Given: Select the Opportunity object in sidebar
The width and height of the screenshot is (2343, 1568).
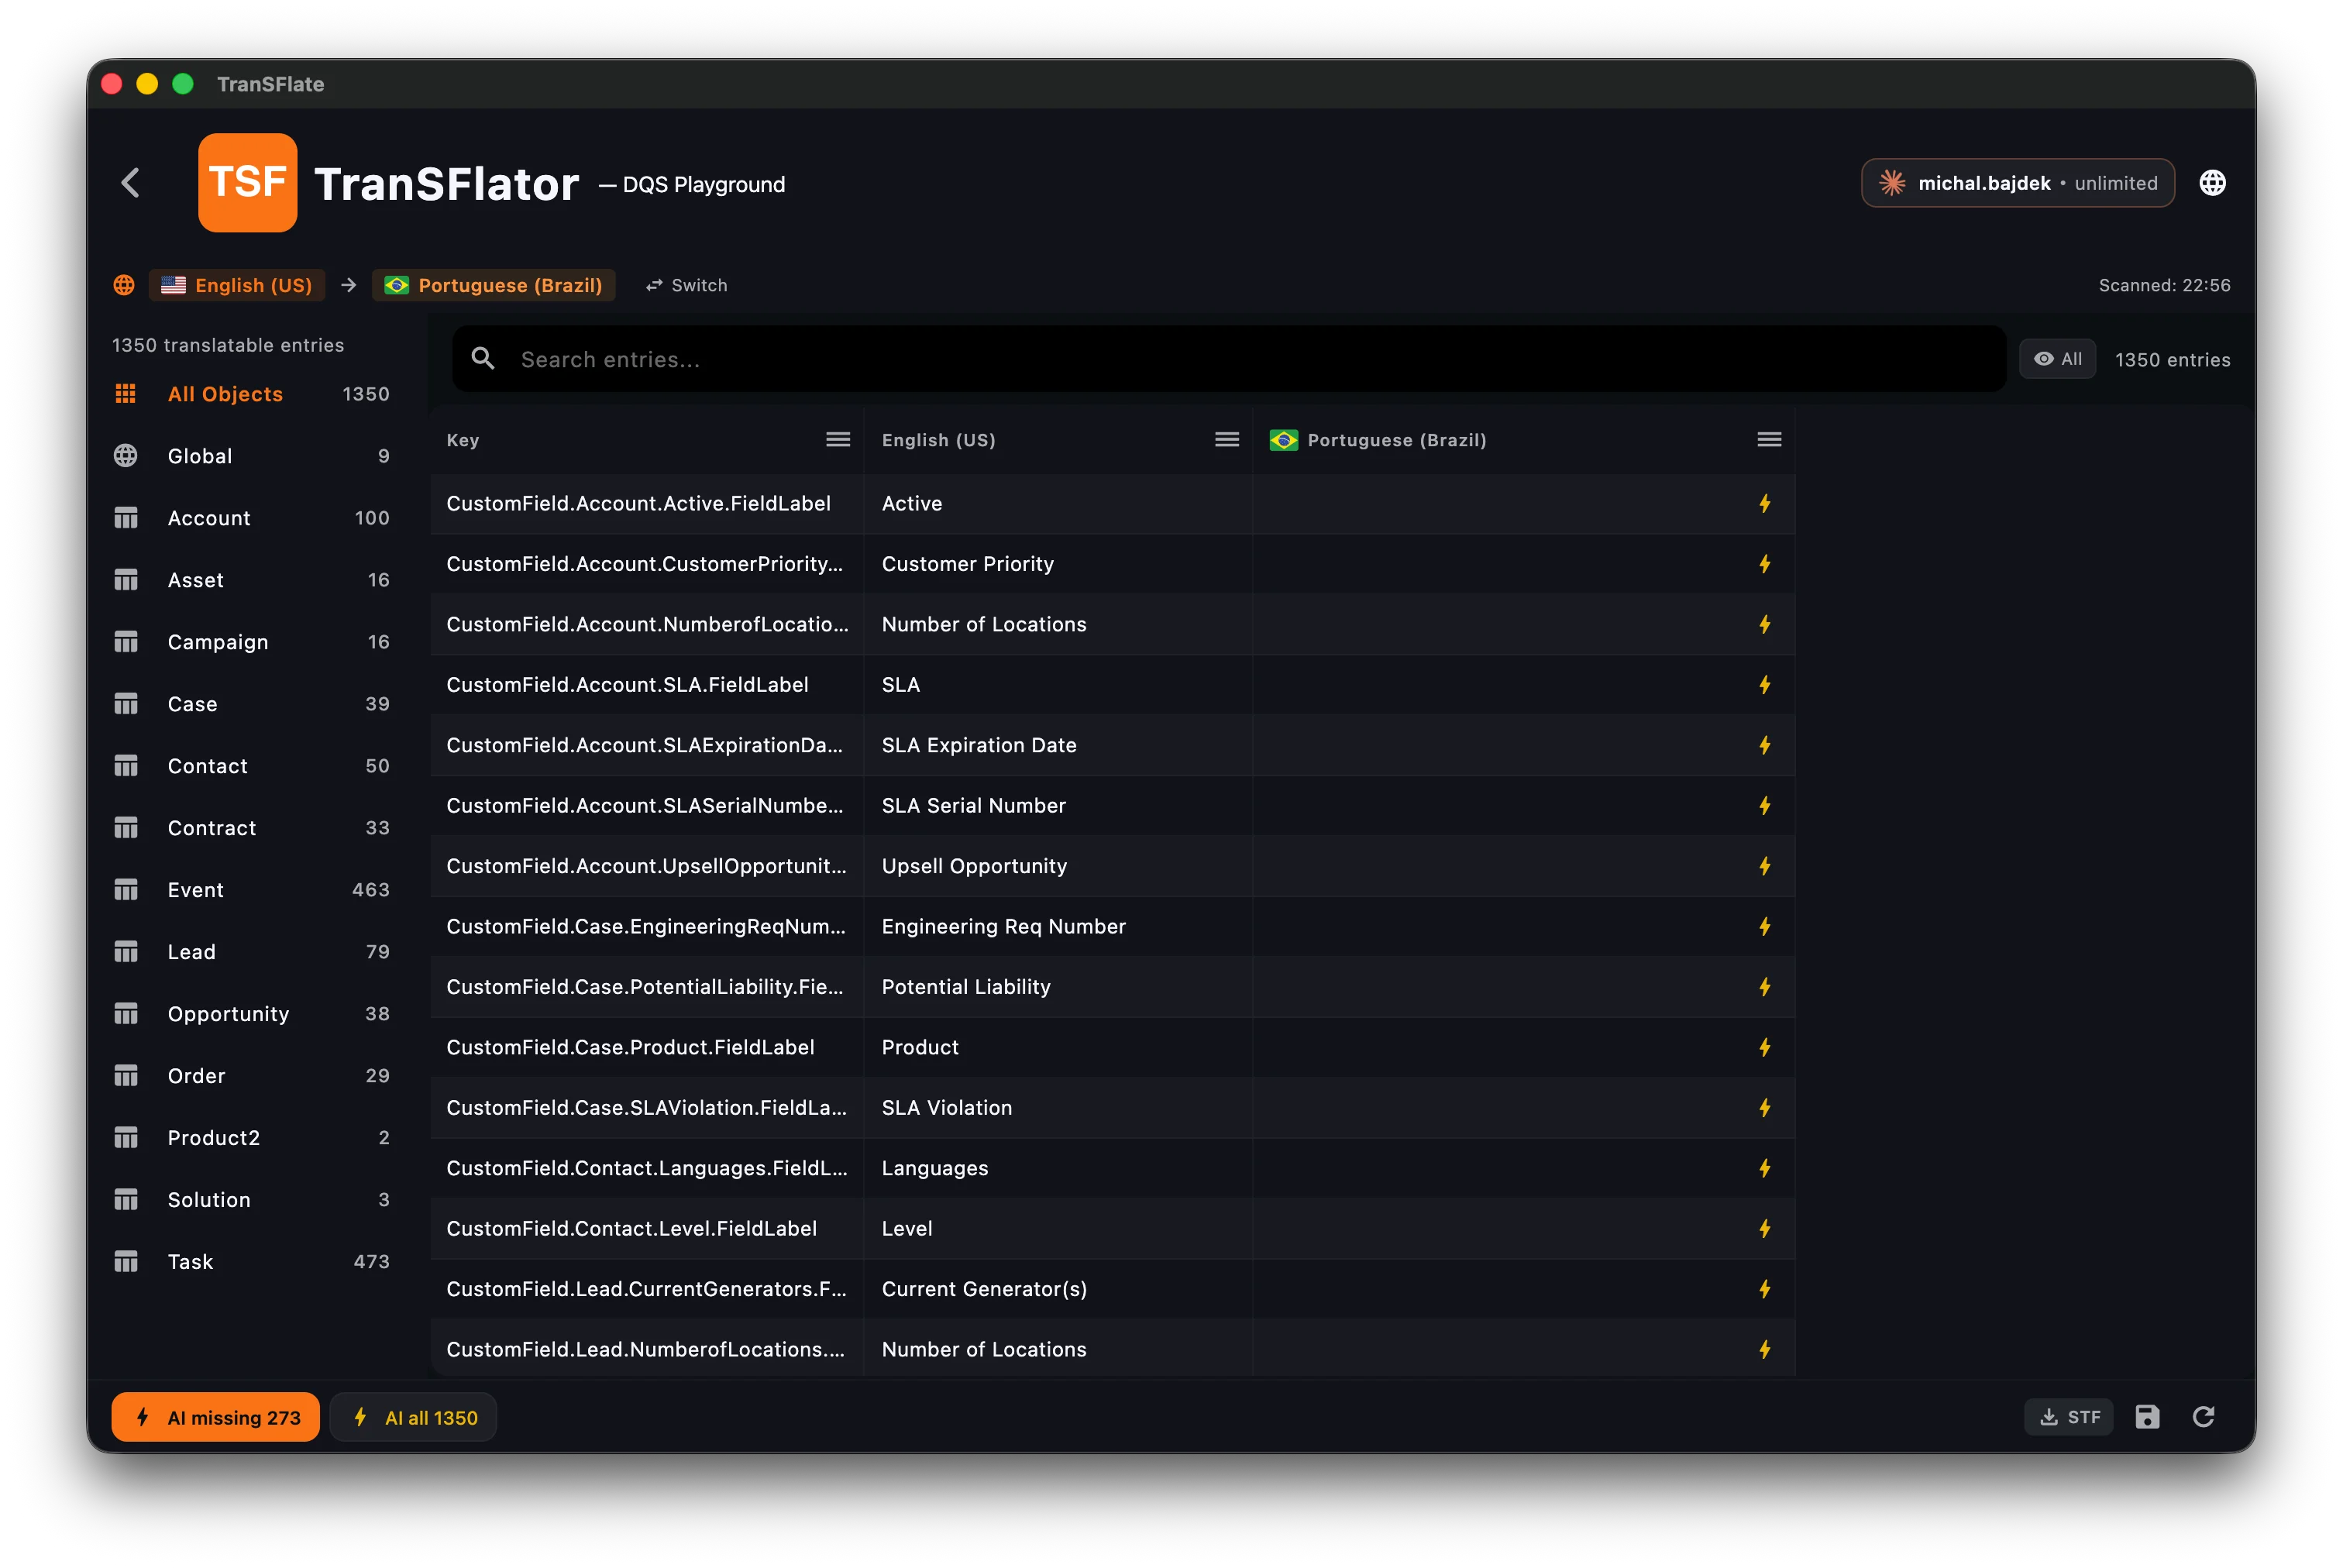Looking at the screenshot, I should [228, 1014].
